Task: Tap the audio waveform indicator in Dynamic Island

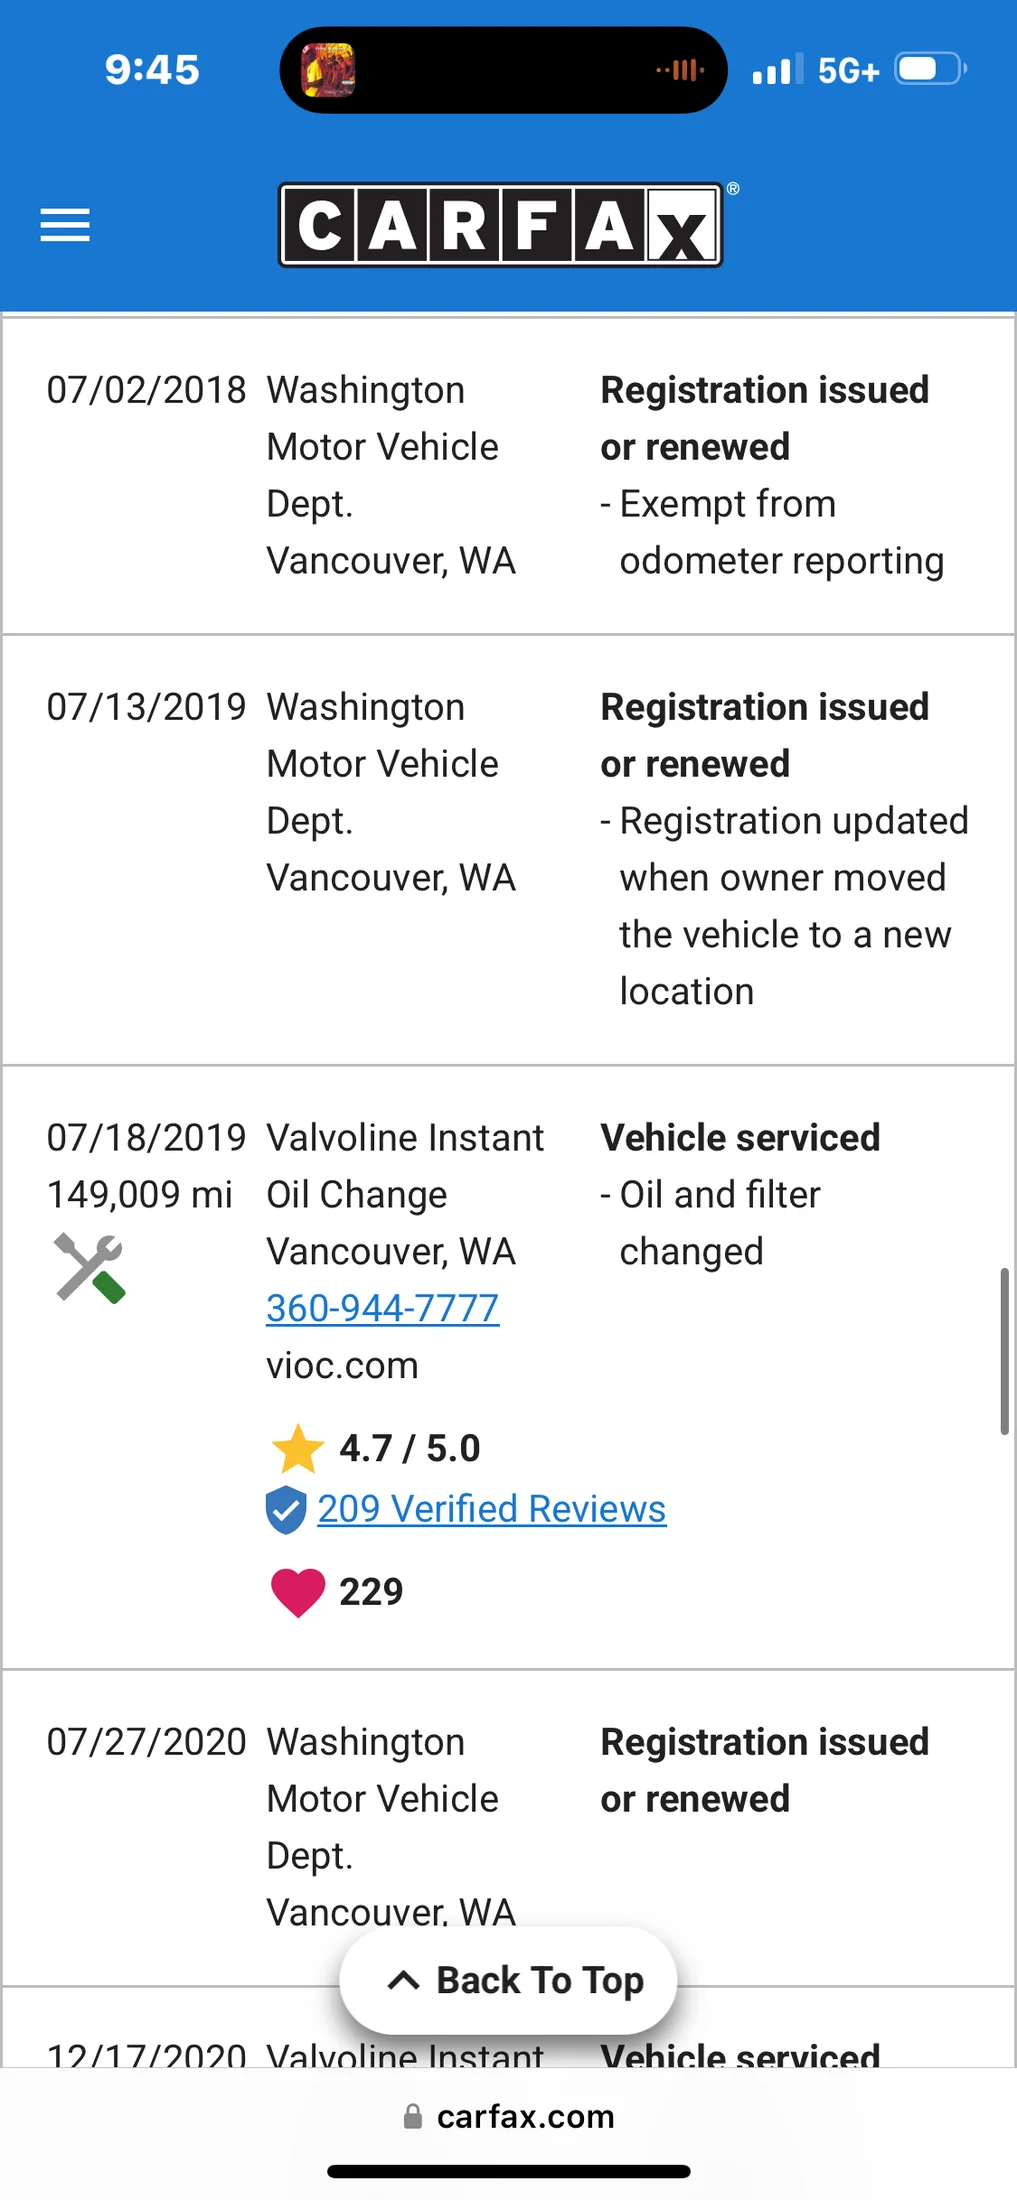Action: [x=680, y=70]
